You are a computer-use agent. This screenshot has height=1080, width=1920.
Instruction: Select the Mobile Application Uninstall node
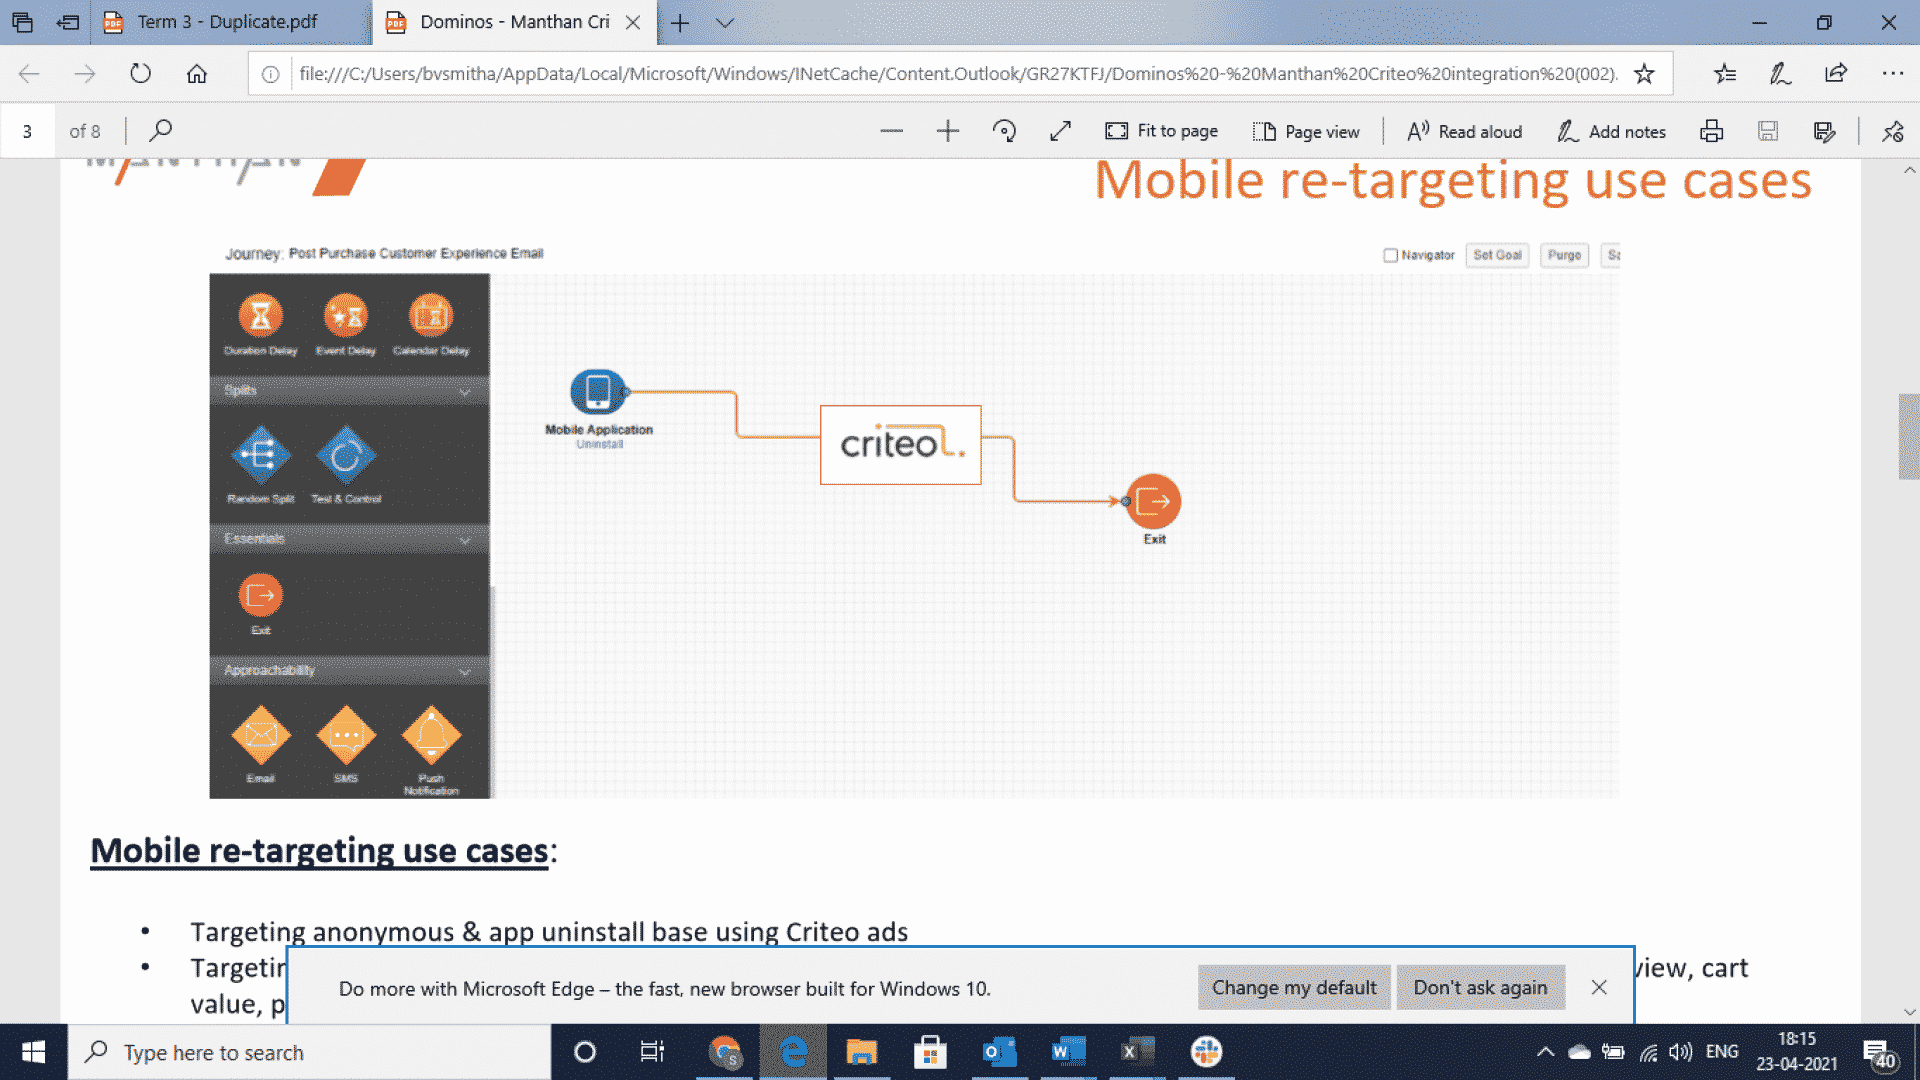pyautogui.click(x=597, y=392)
